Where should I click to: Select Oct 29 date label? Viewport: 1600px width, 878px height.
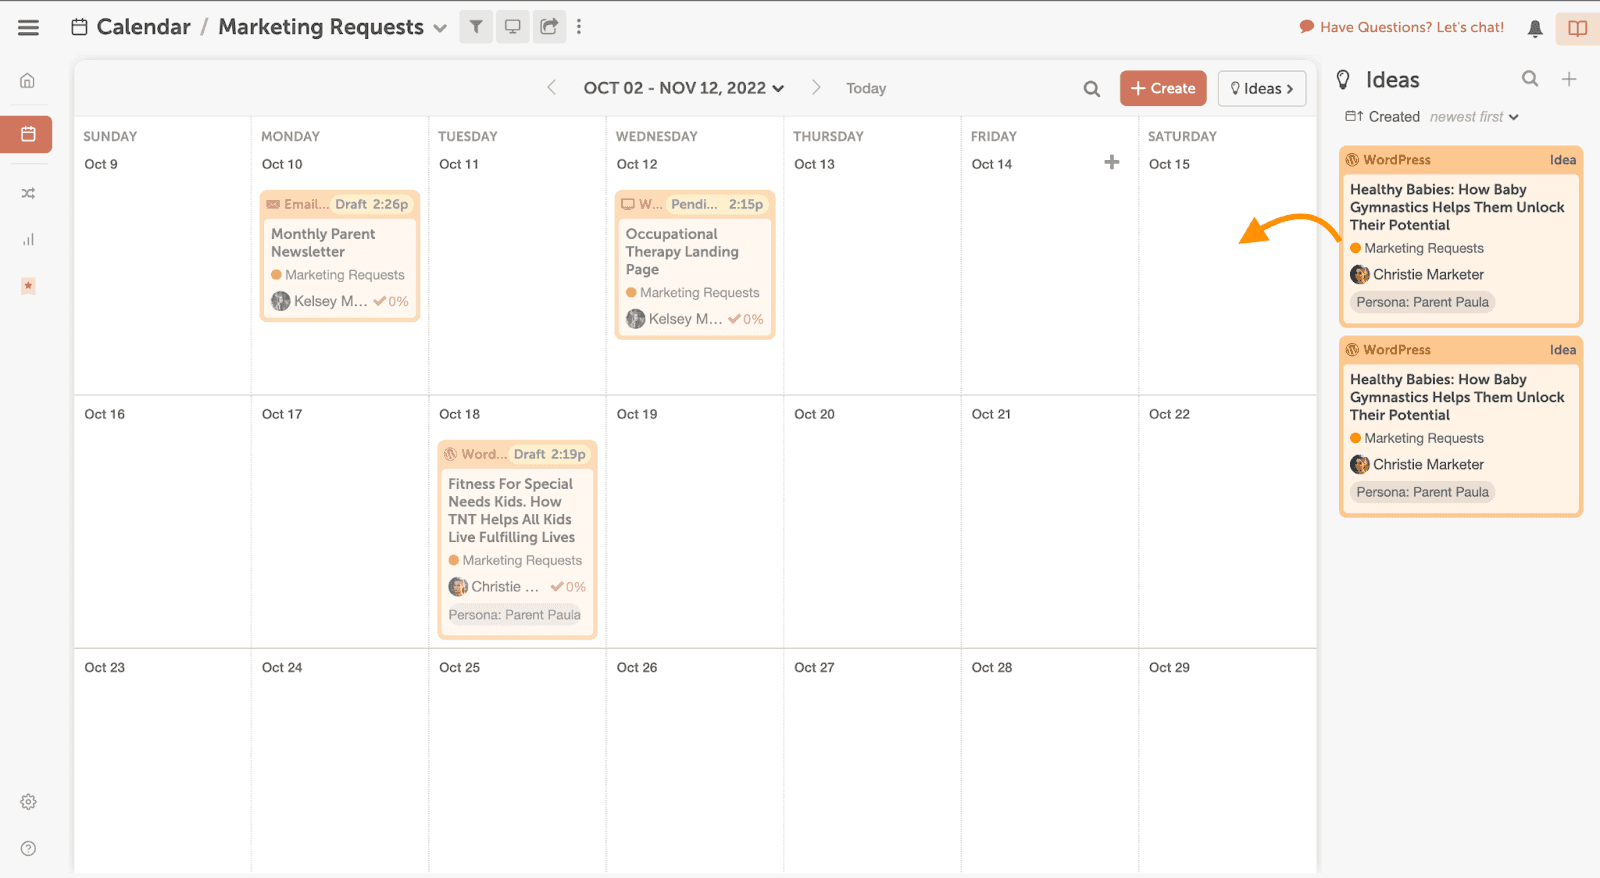pyautogui.click(x=1169, y=667)
